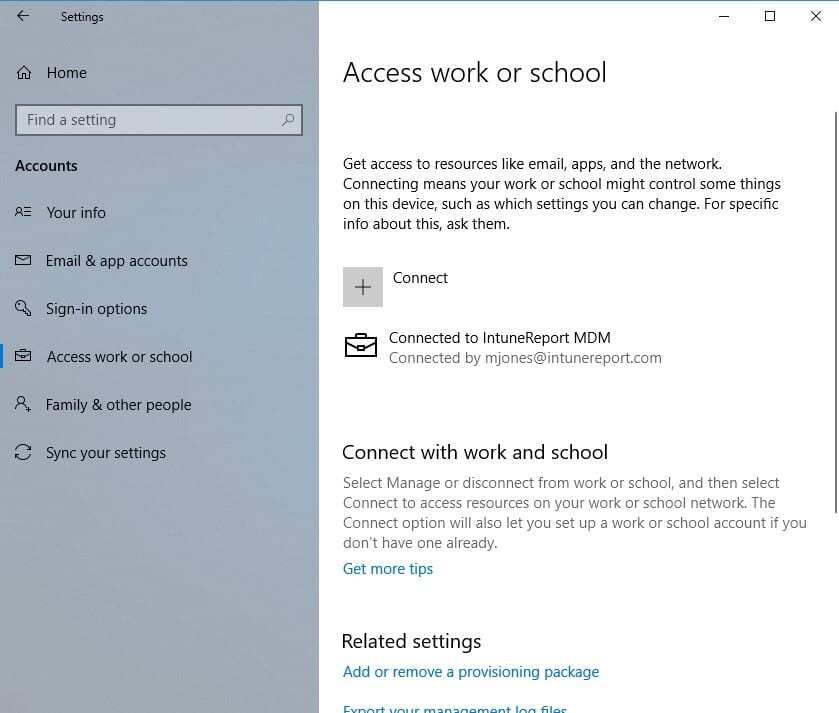
Task: Open the Home icon
Action: point(24,72)
